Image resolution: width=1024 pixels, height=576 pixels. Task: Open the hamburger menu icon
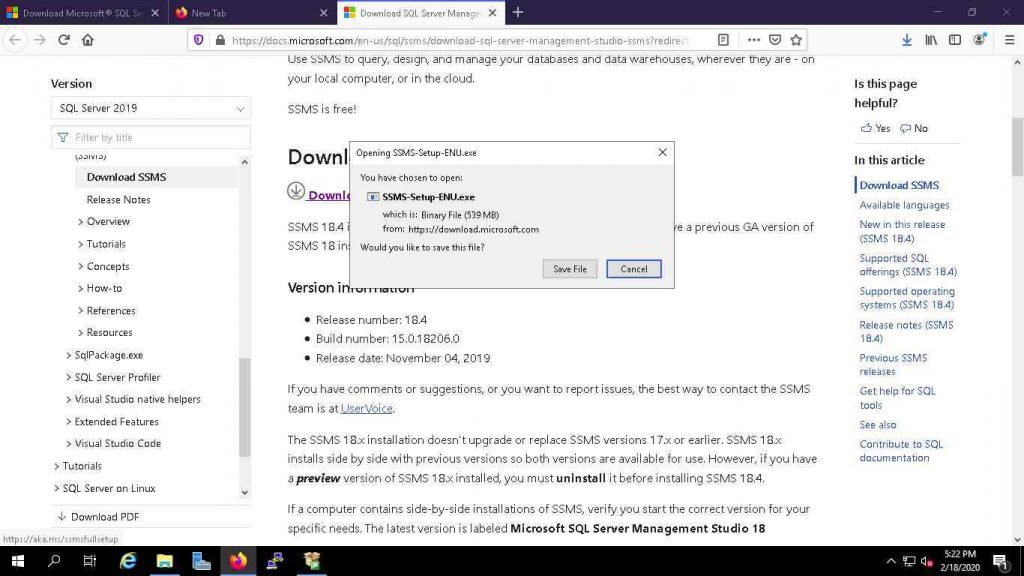point(1007,39)
